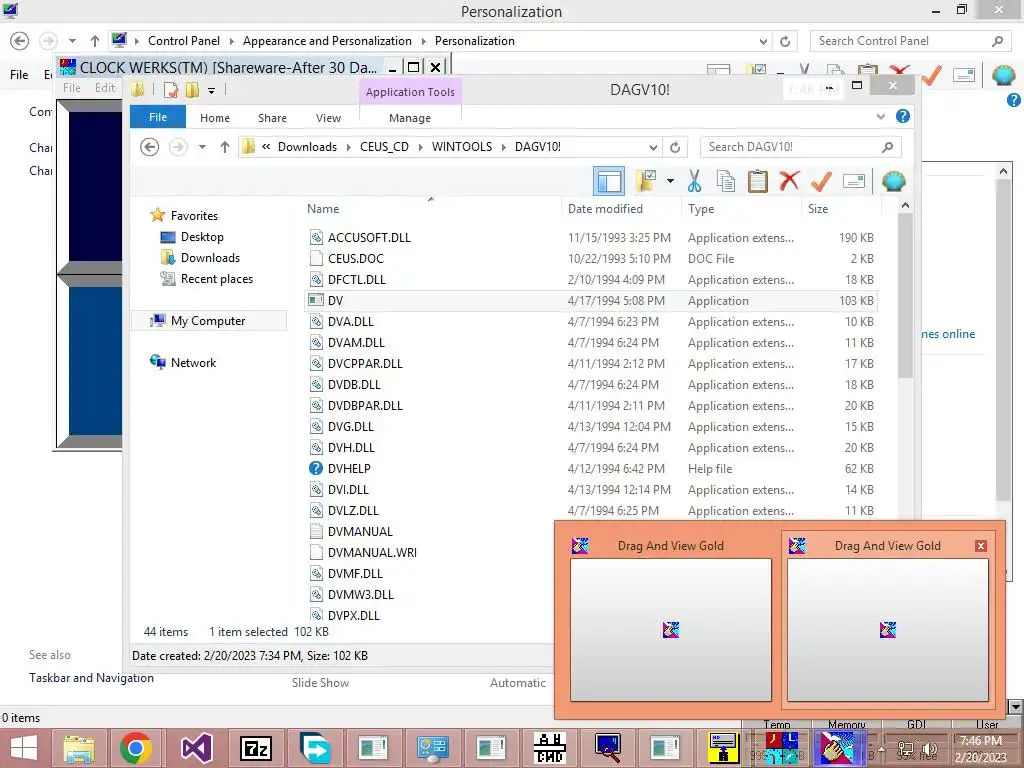Click Refresh in the DAGV10! address bar

pos(675,147)
